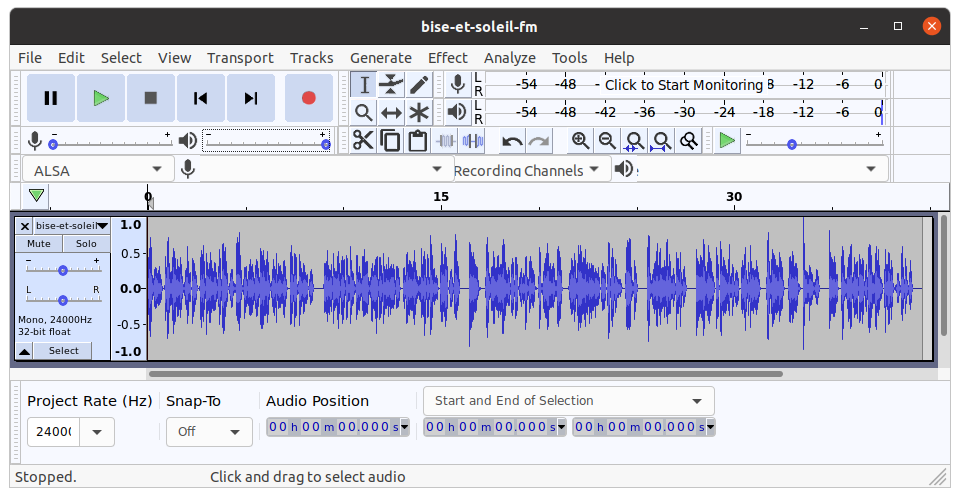The height and width of the screenshot is (497, 960).
Task: Click the Project Rate input field
Action: tap(53, 432)
